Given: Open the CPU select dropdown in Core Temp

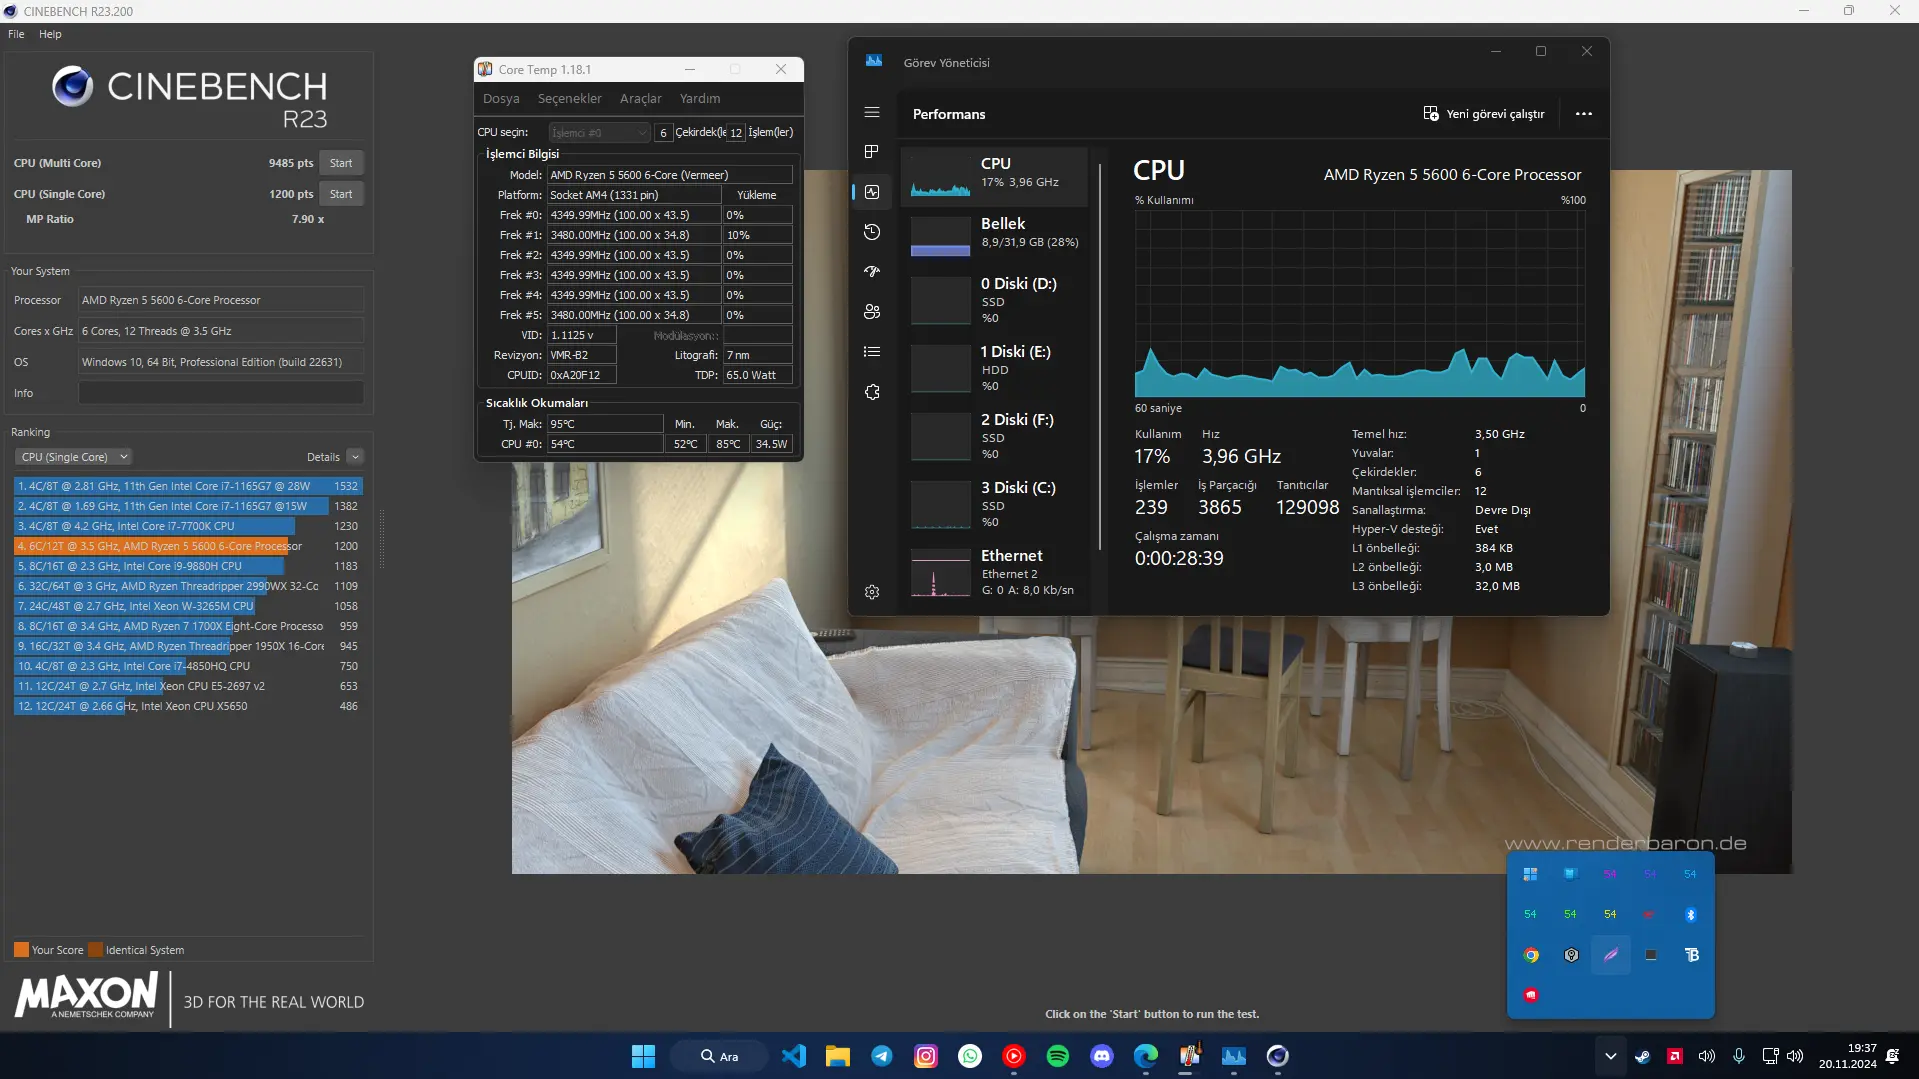Looking at the screenshot, I should click(x=599, y=133).
